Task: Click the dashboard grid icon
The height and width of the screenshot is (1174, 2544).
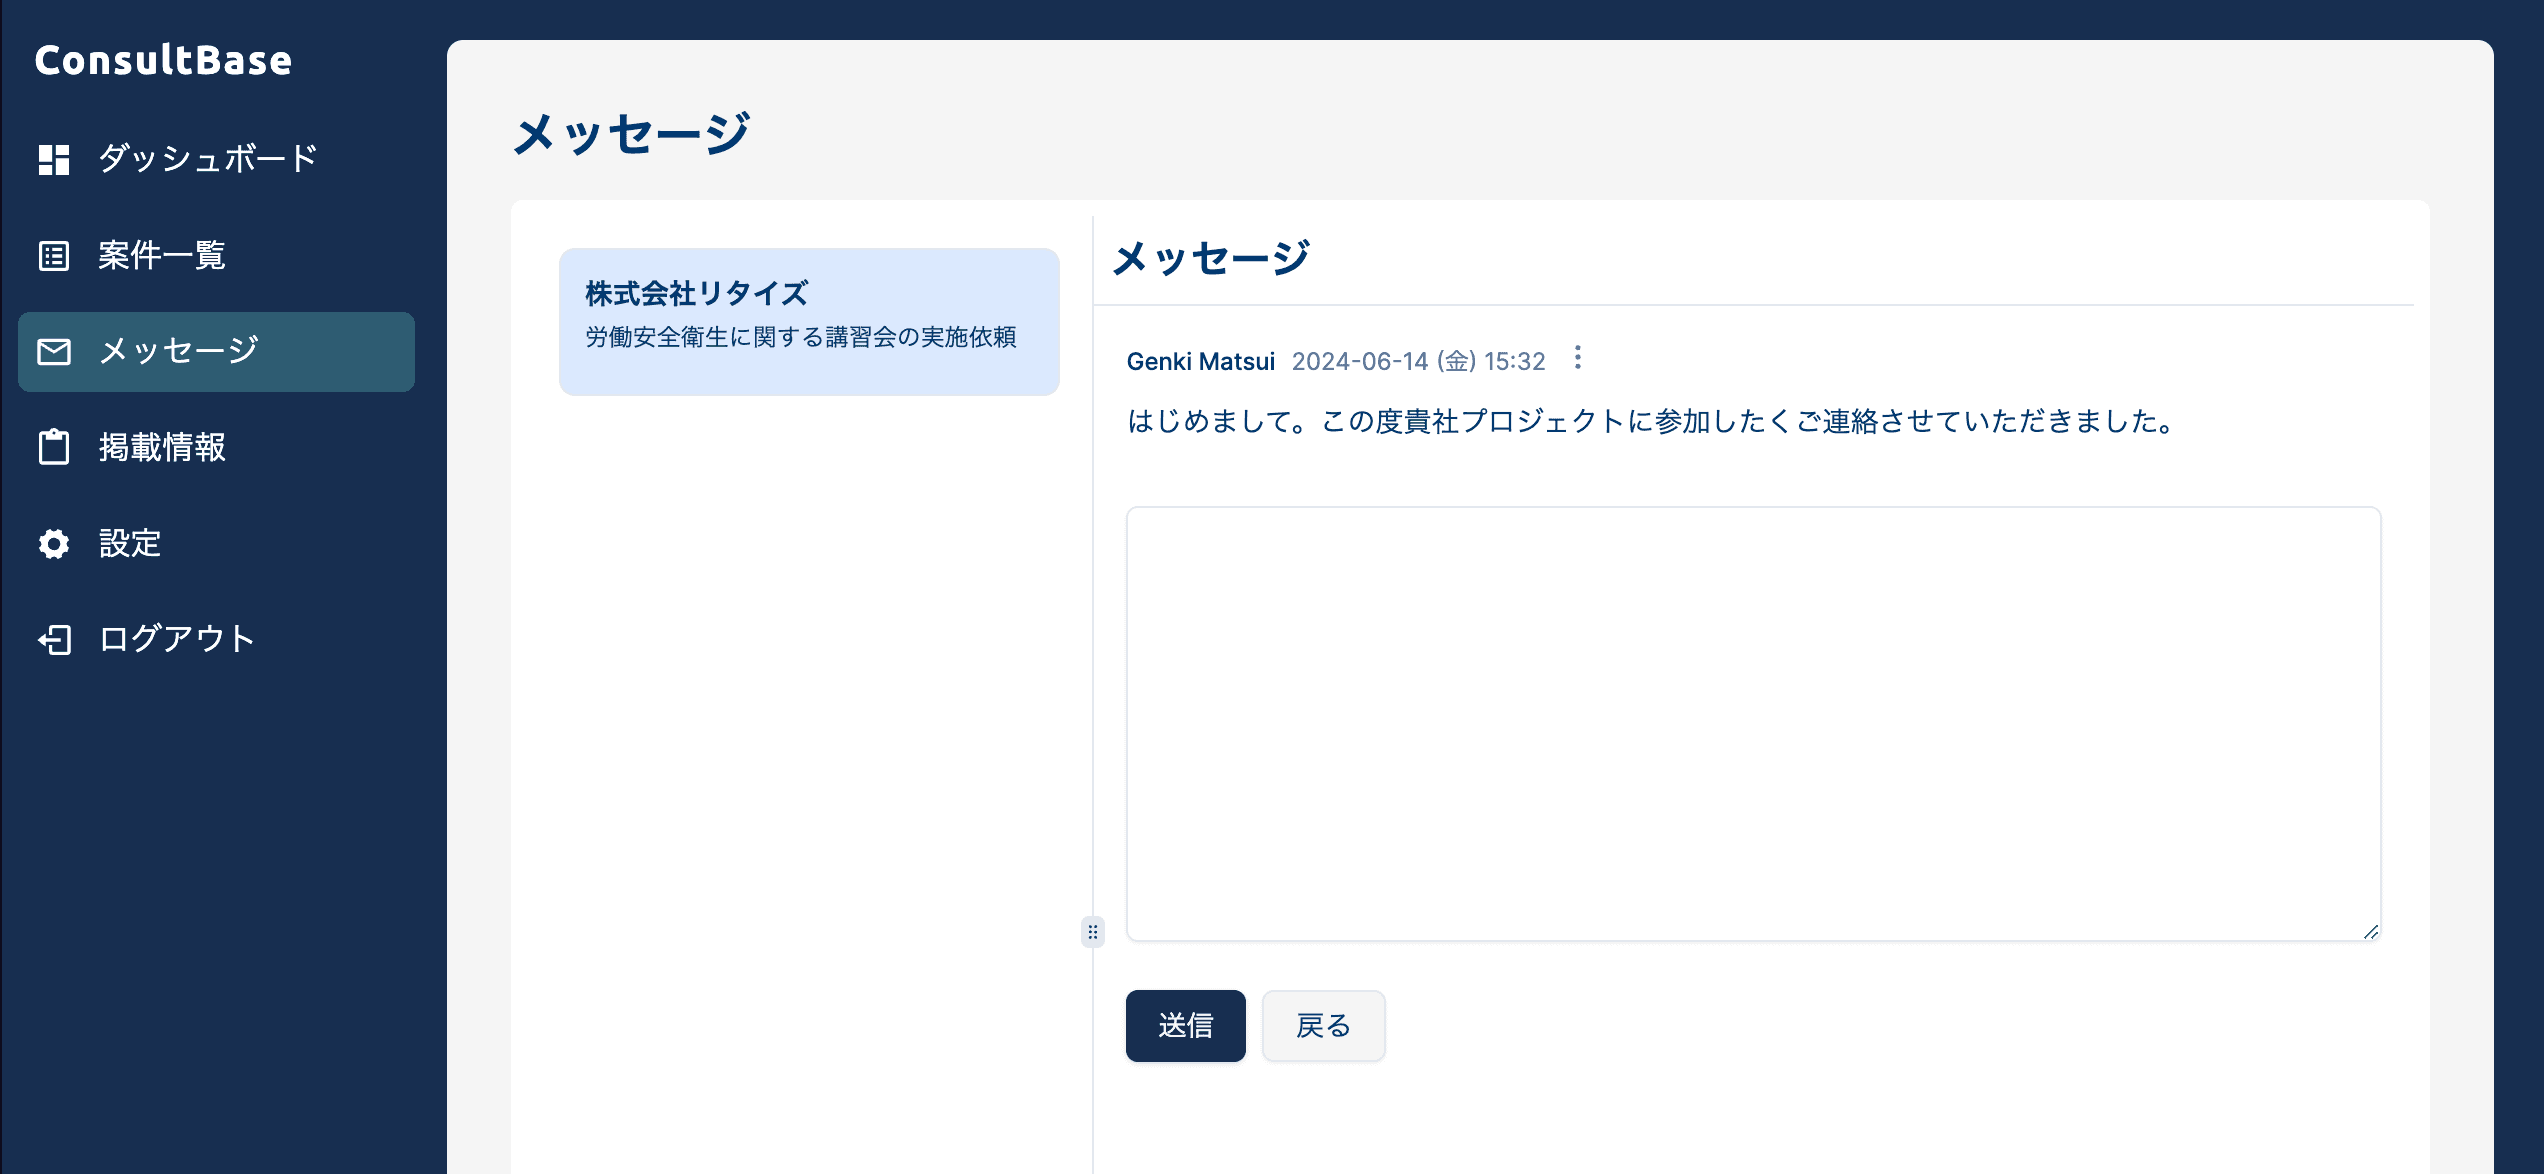Action: pos(54,159)
